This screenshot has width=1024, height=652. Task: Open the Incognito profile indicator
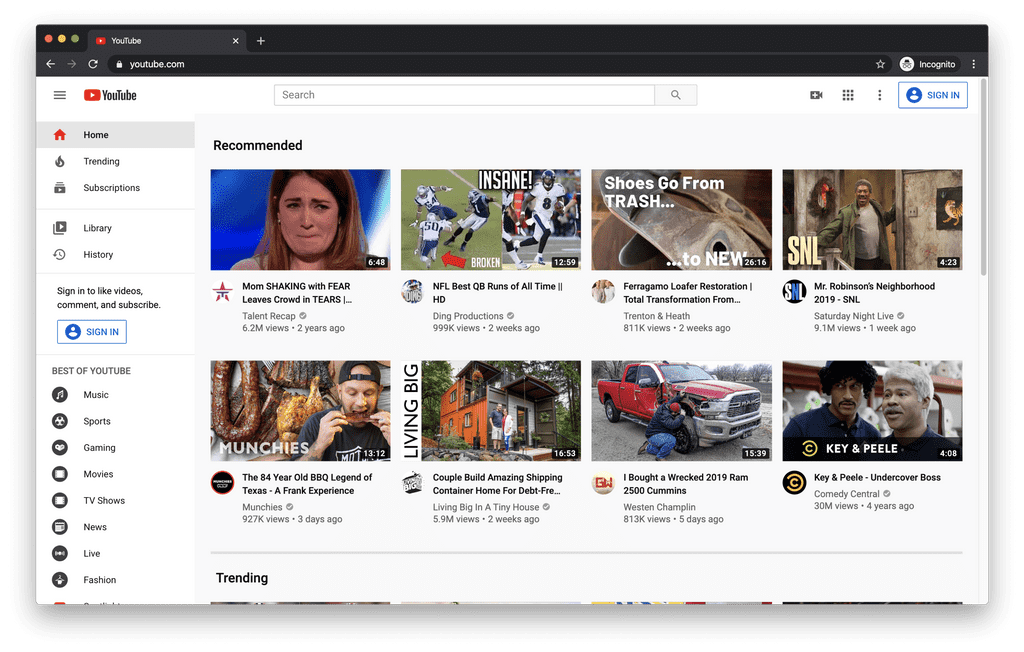[x=927, y=64]
